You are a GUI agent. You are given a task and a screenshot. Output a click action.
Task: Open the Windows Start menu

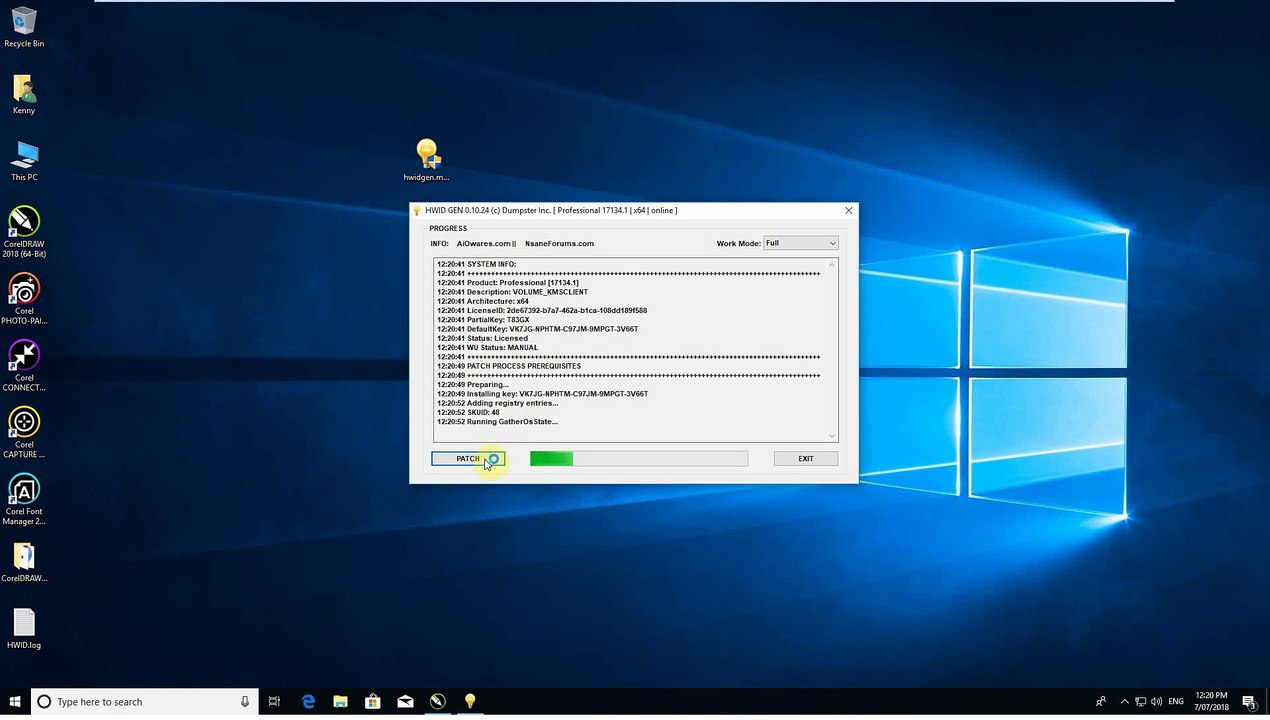click(x=15, y=702)
